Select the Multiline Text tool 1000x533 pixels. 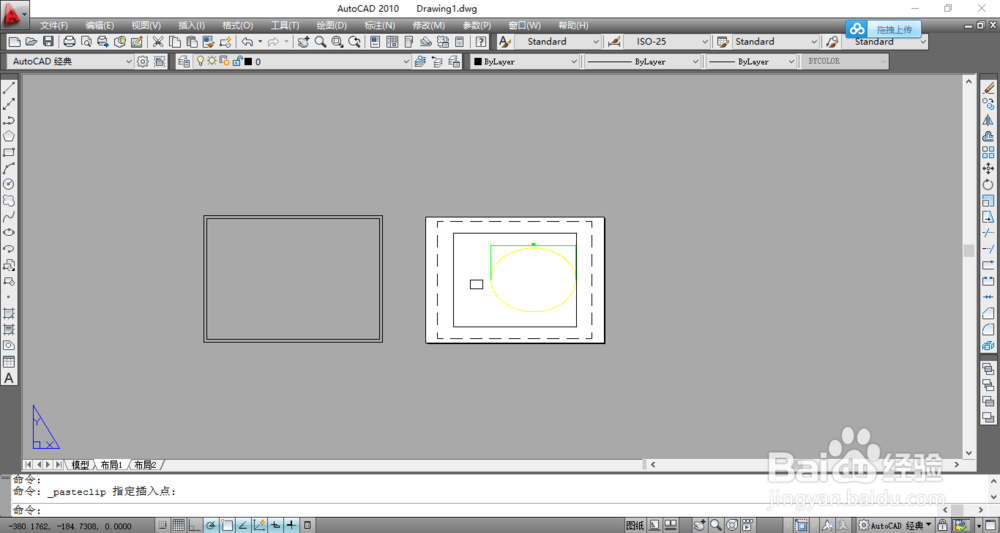click(9, 378)
